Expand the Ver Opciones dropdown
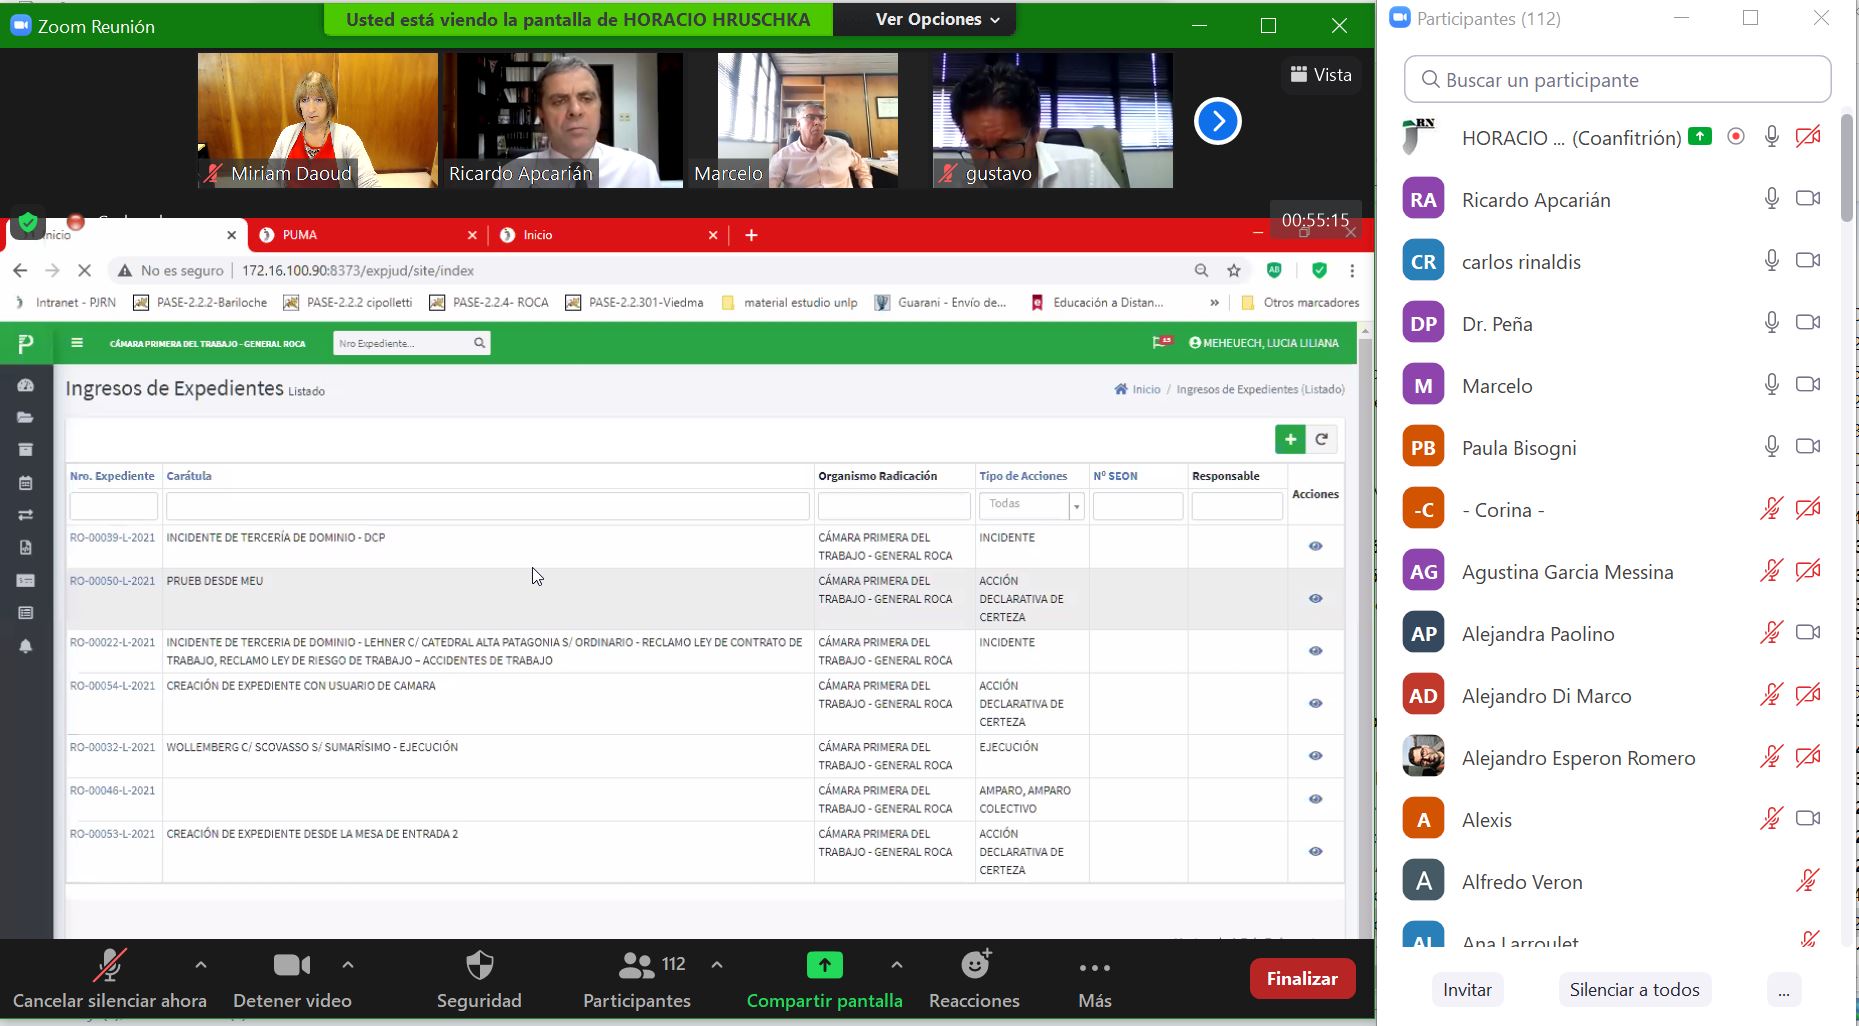Viewport: 1859px width, 1026px height. coord(937,19)
